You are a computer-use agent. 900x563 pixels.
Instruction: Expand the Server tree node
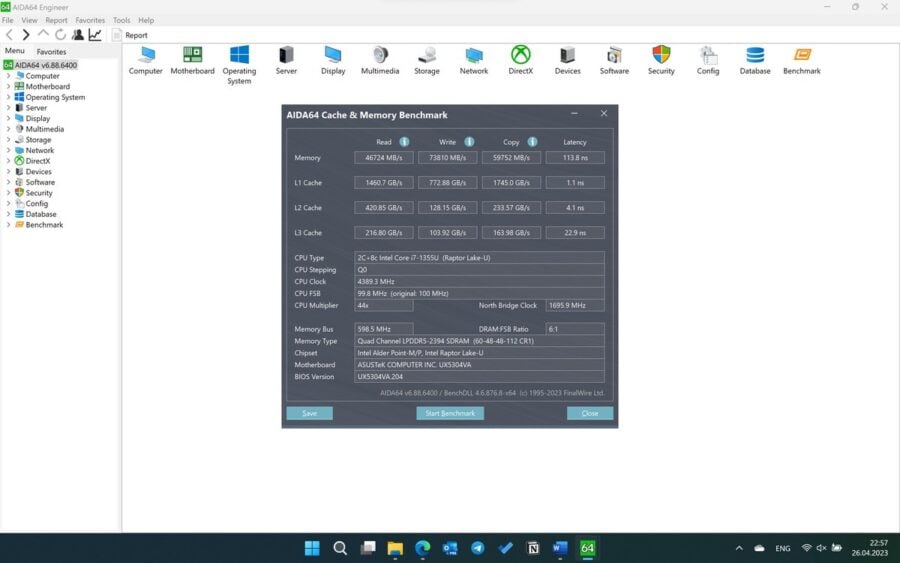8,108
